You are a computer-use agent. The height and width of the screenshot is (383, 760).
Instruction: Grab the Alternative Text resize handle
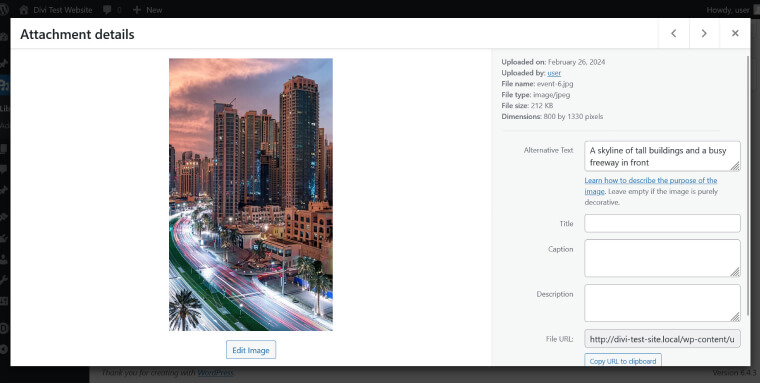pyautogui.click(x=735, y=166)
